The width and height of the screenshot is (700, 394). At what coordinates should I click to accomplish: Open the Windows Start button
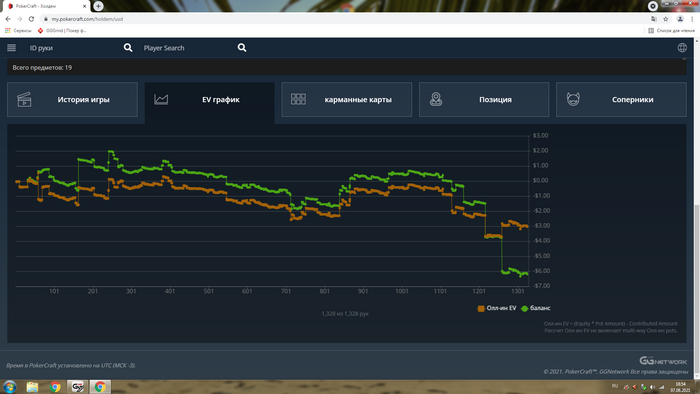pos(9,386)
